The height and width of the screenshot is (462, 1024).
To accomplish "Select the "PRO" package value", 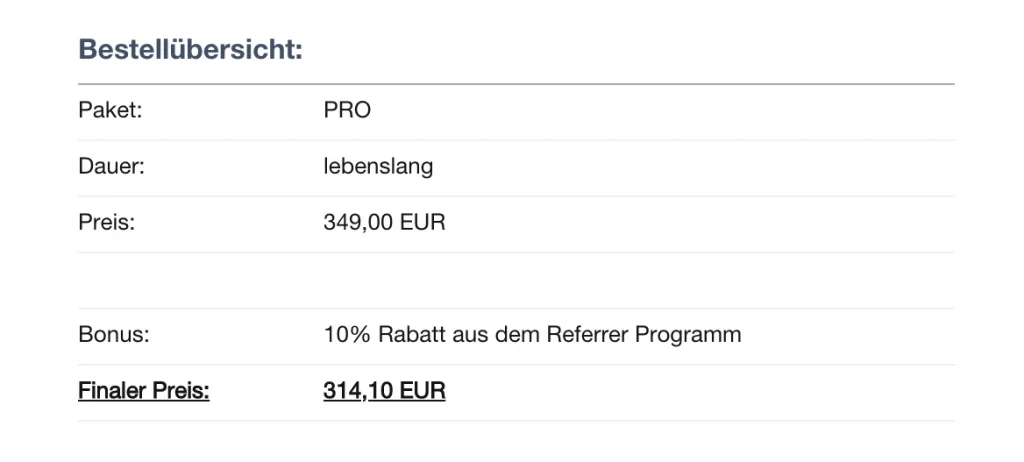I will click(x=347, y=110).
